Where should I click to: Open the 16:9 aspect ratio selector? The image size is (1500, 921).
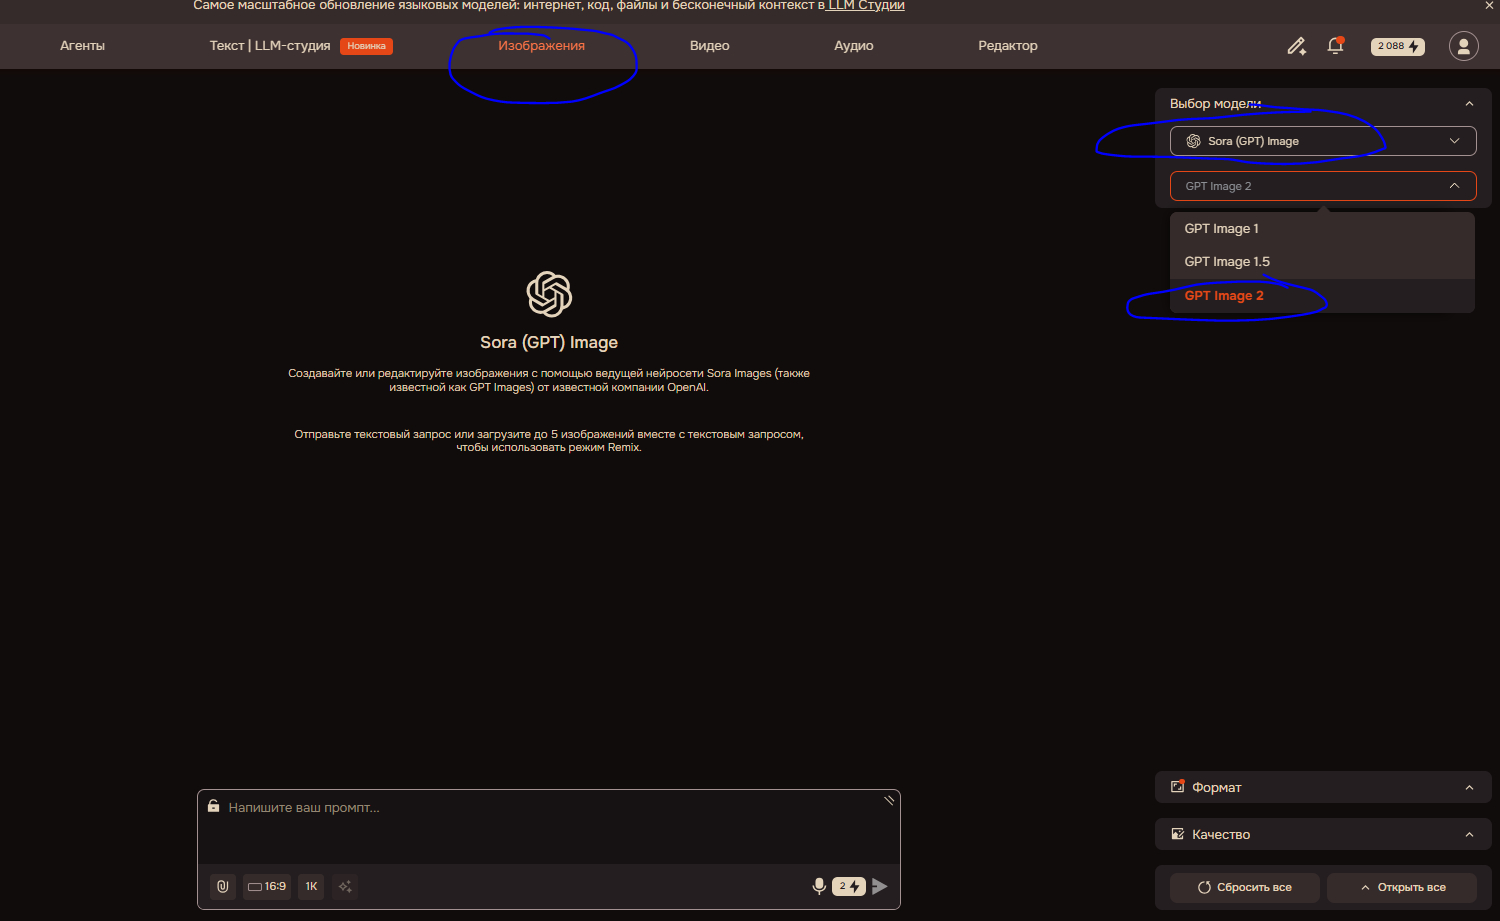click(267, 886)
